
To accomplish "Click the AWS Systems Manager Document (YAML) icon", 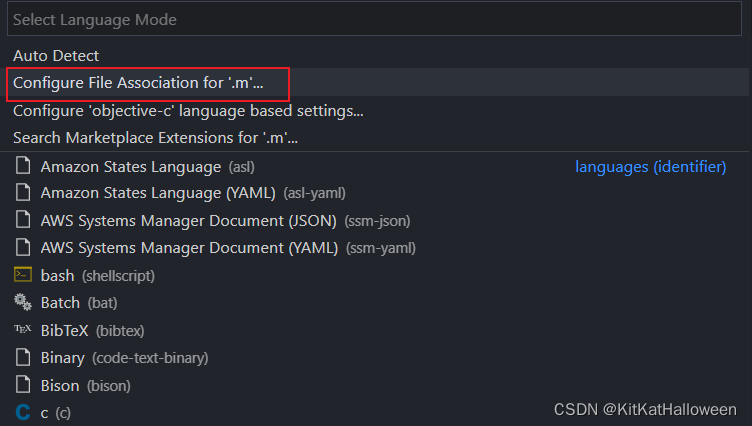I will tap(23, 247).
